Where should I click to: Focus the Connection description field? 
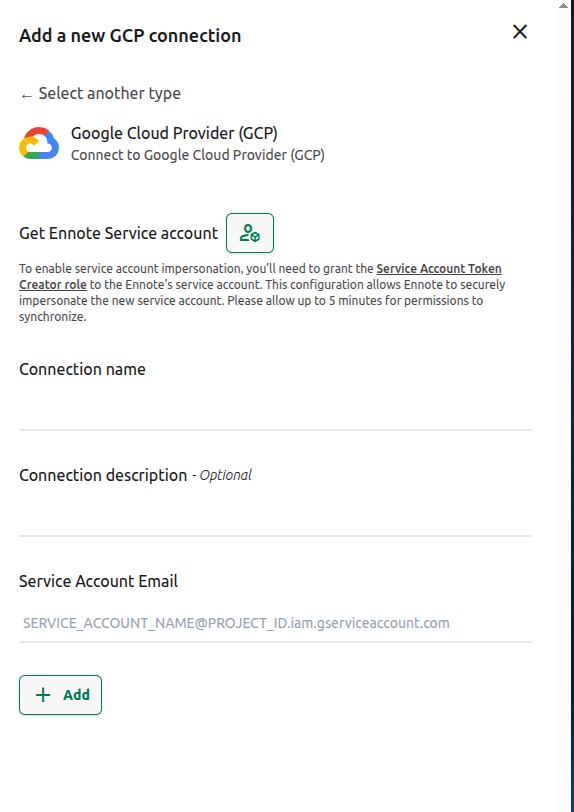[275, 515]
